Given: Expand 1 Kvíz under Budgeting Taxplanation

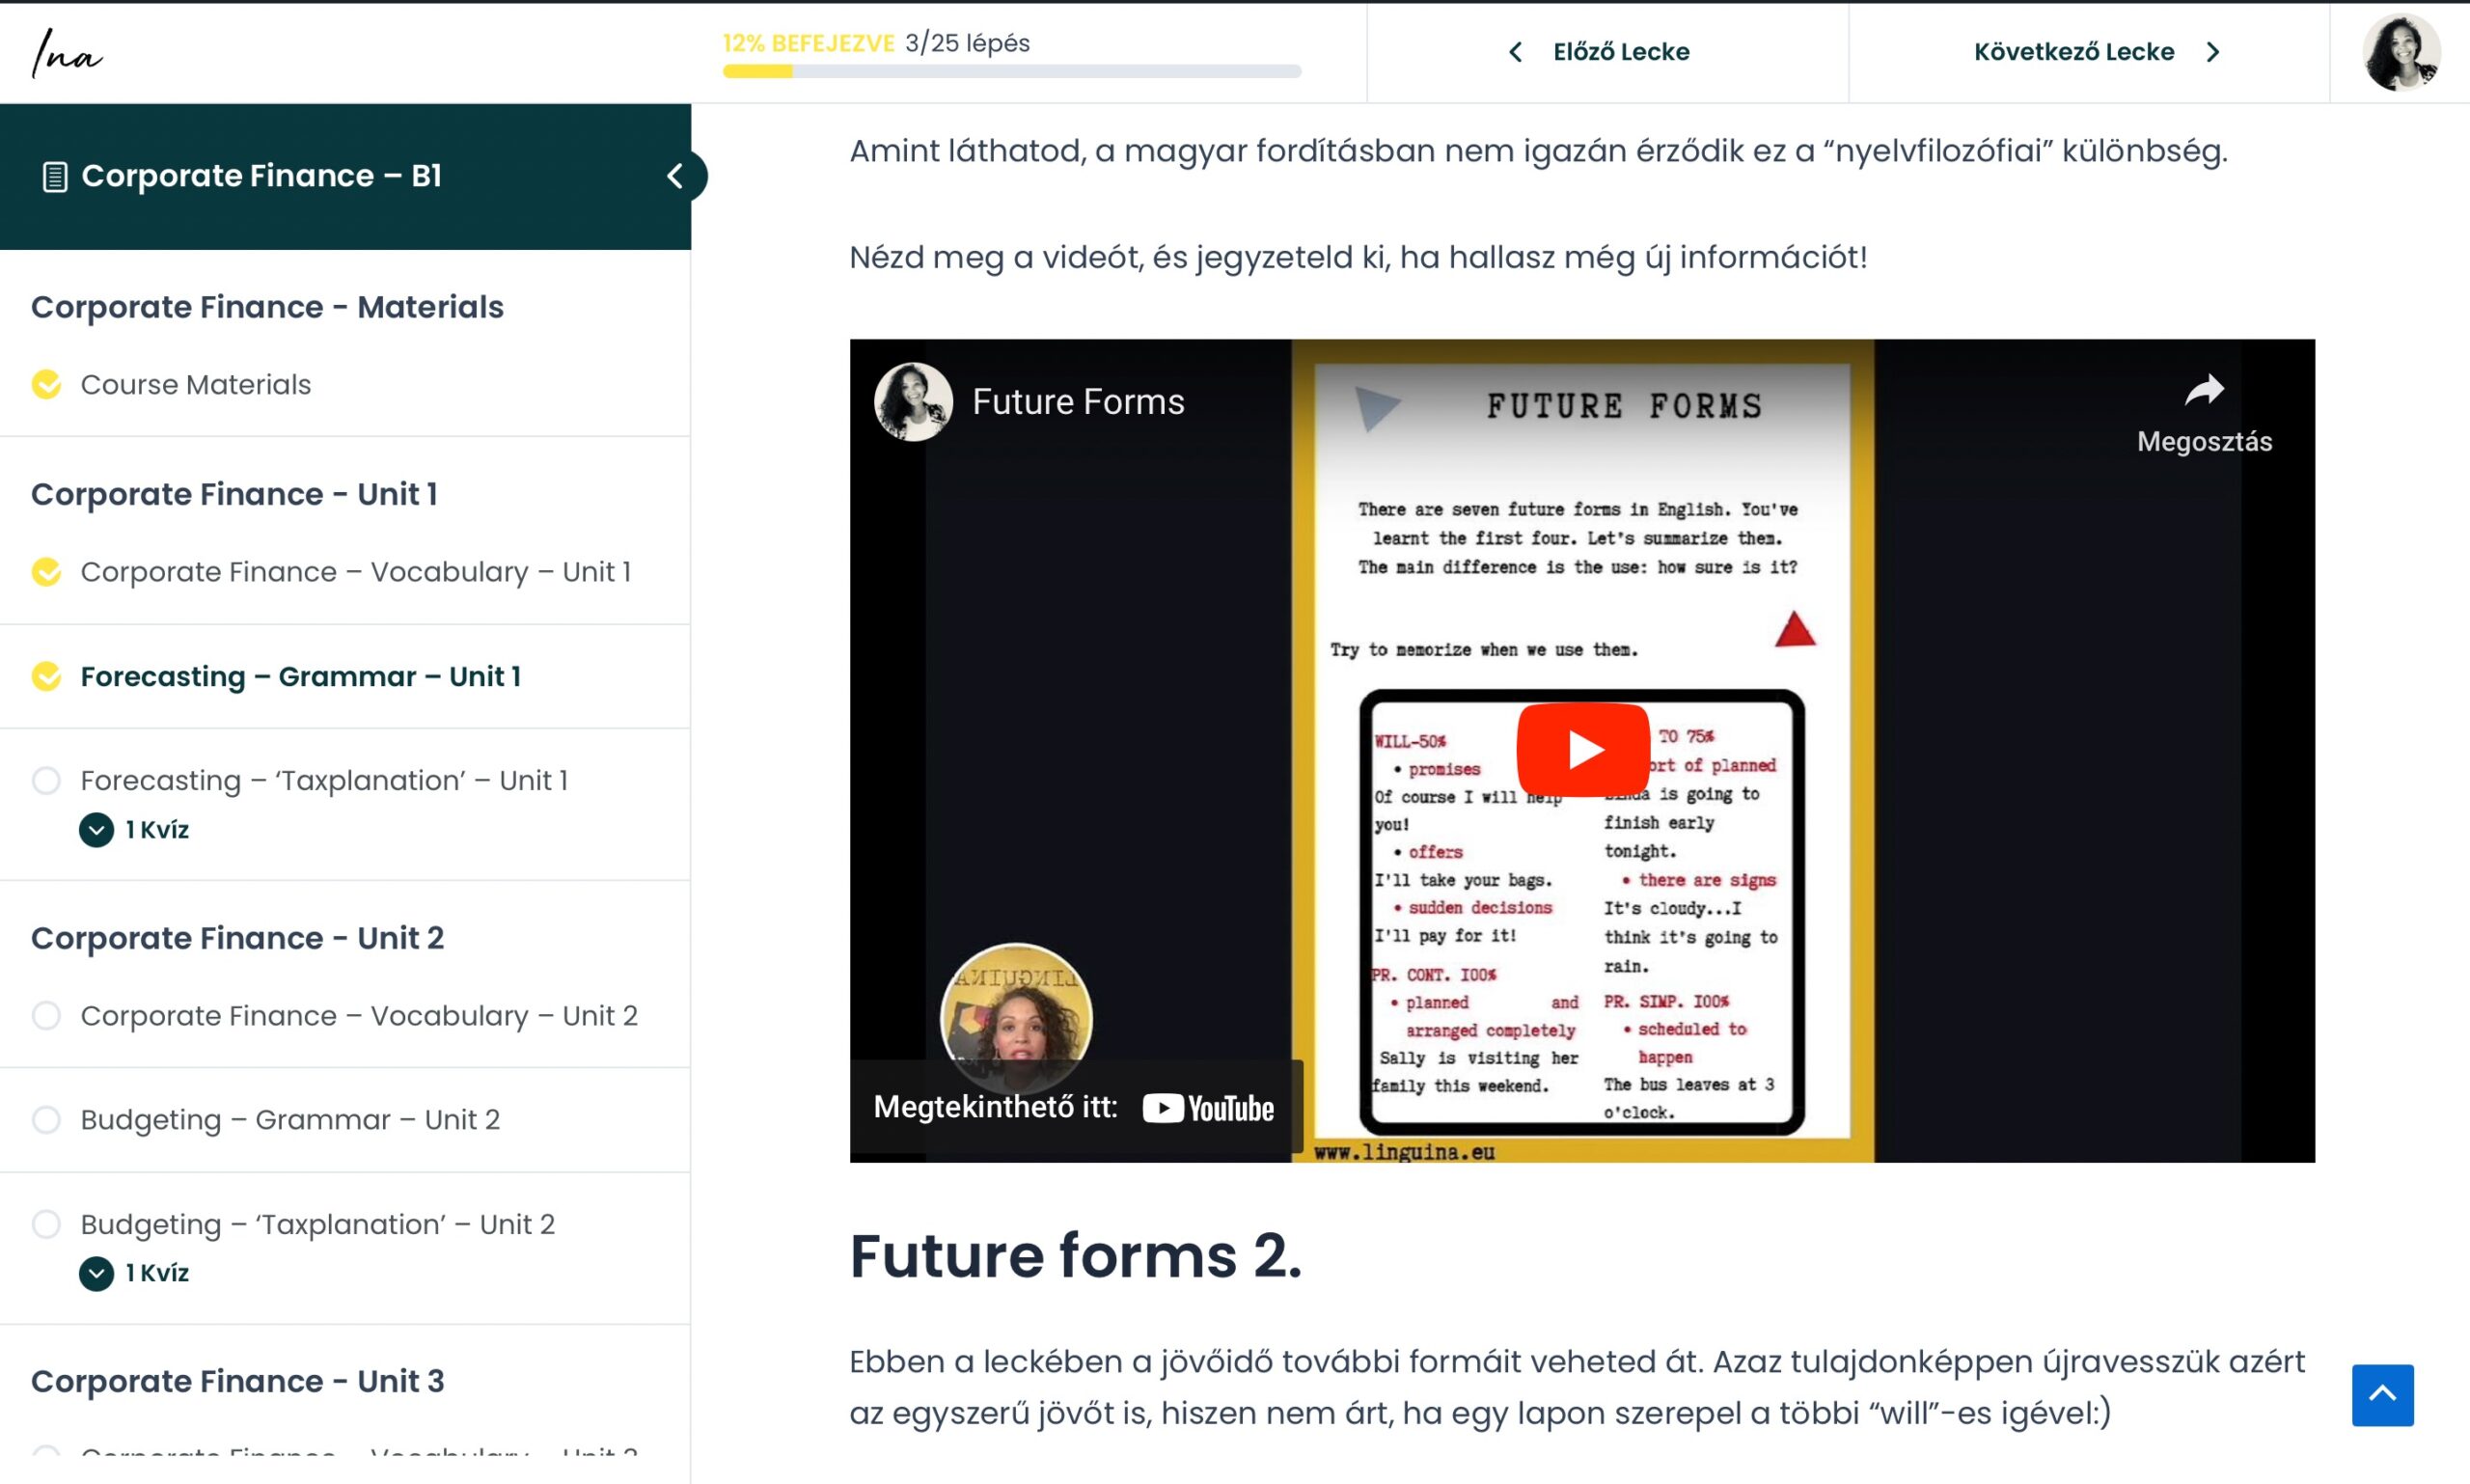Looking at the screenshot, I should (x=134, y=1272).
